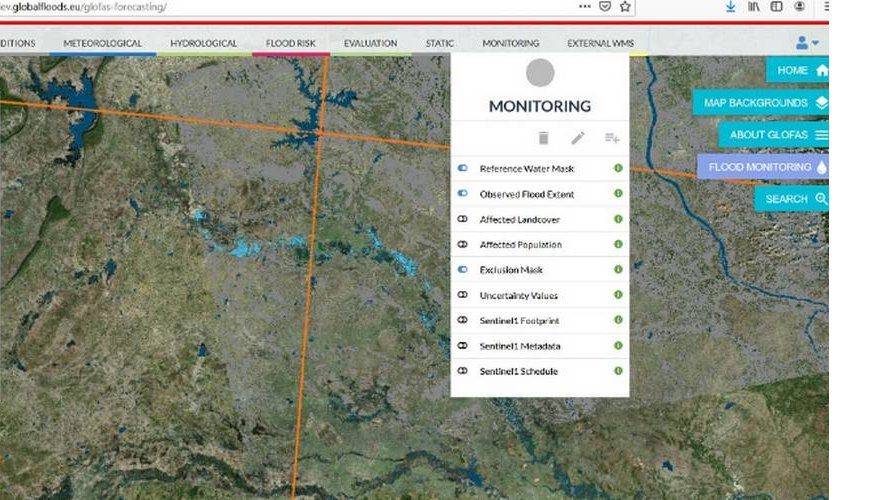Click the Reference Water Mask label
Image resolution: width=889 pixels, height=500 pixels.
coord(527,168)
